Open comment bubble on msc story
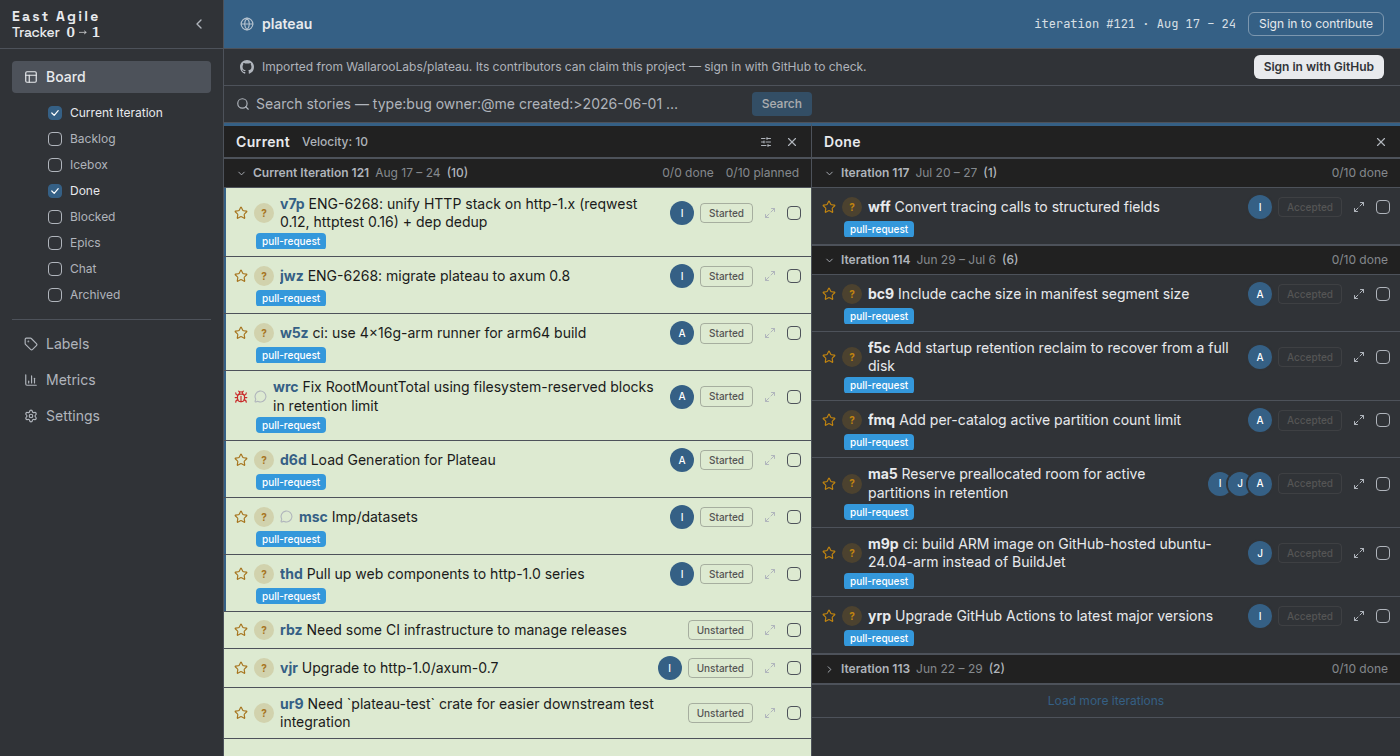Viewport: 1400px width, 756px height. coord(286,517)
